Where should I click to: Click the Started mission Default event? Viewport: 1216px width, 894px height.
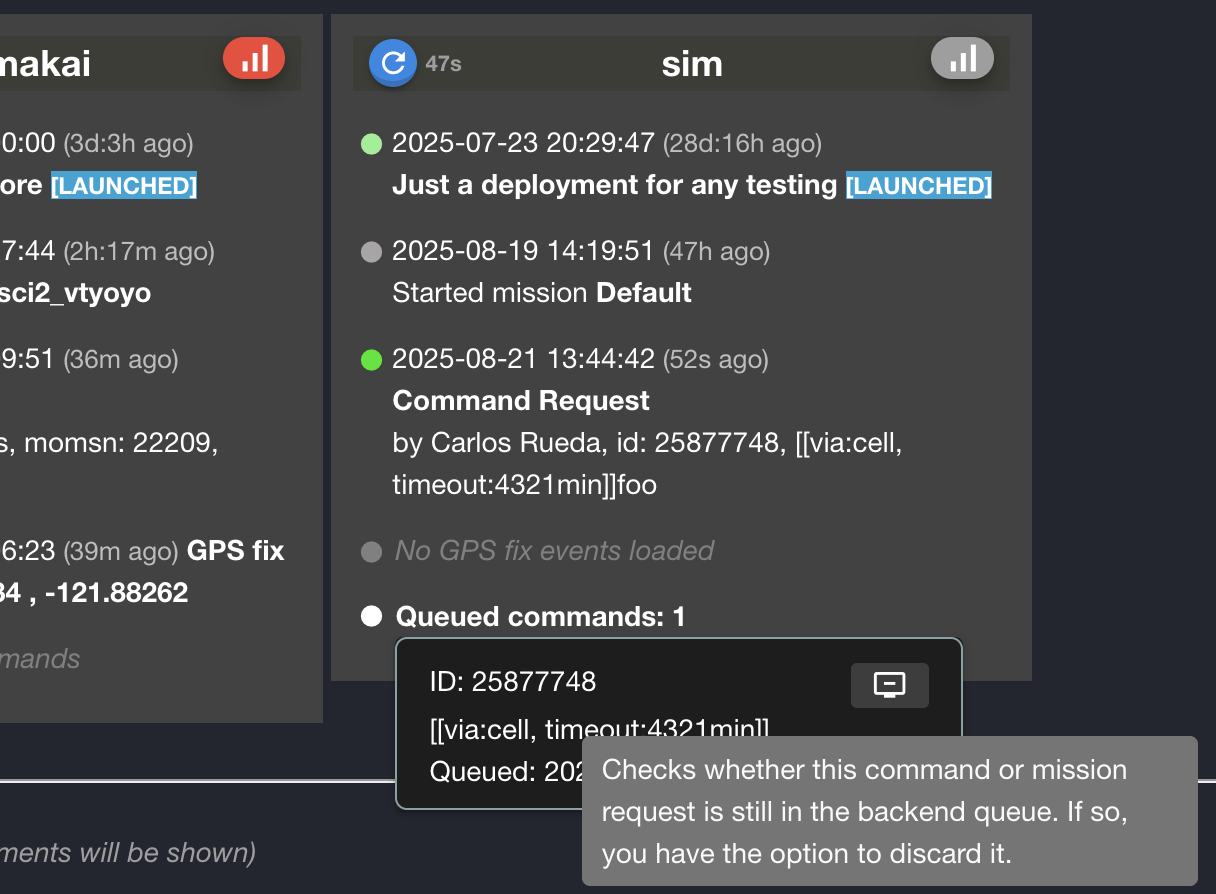[542, 293]
